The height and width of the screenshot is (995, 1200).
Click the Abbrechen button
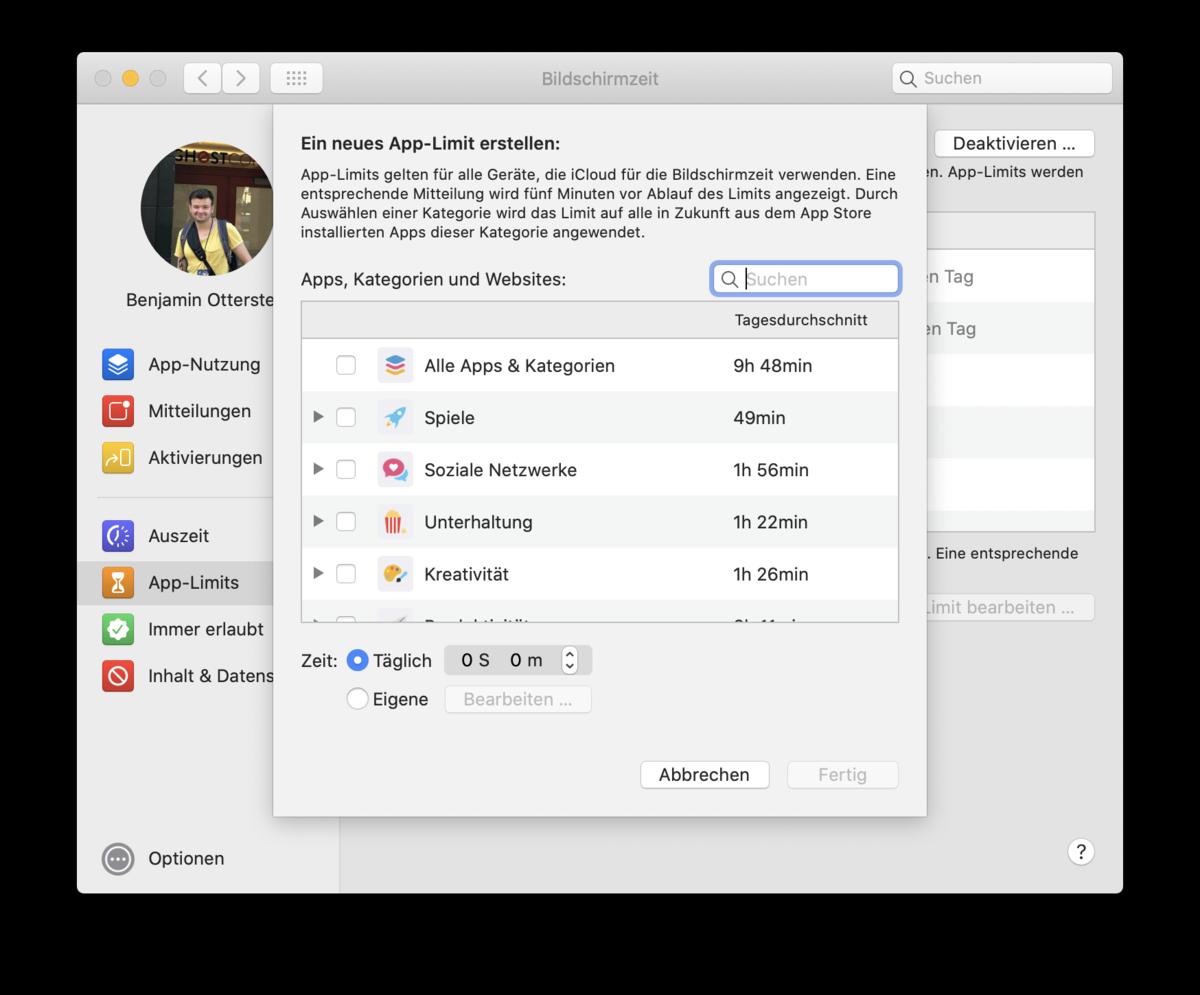coord(704,774)
